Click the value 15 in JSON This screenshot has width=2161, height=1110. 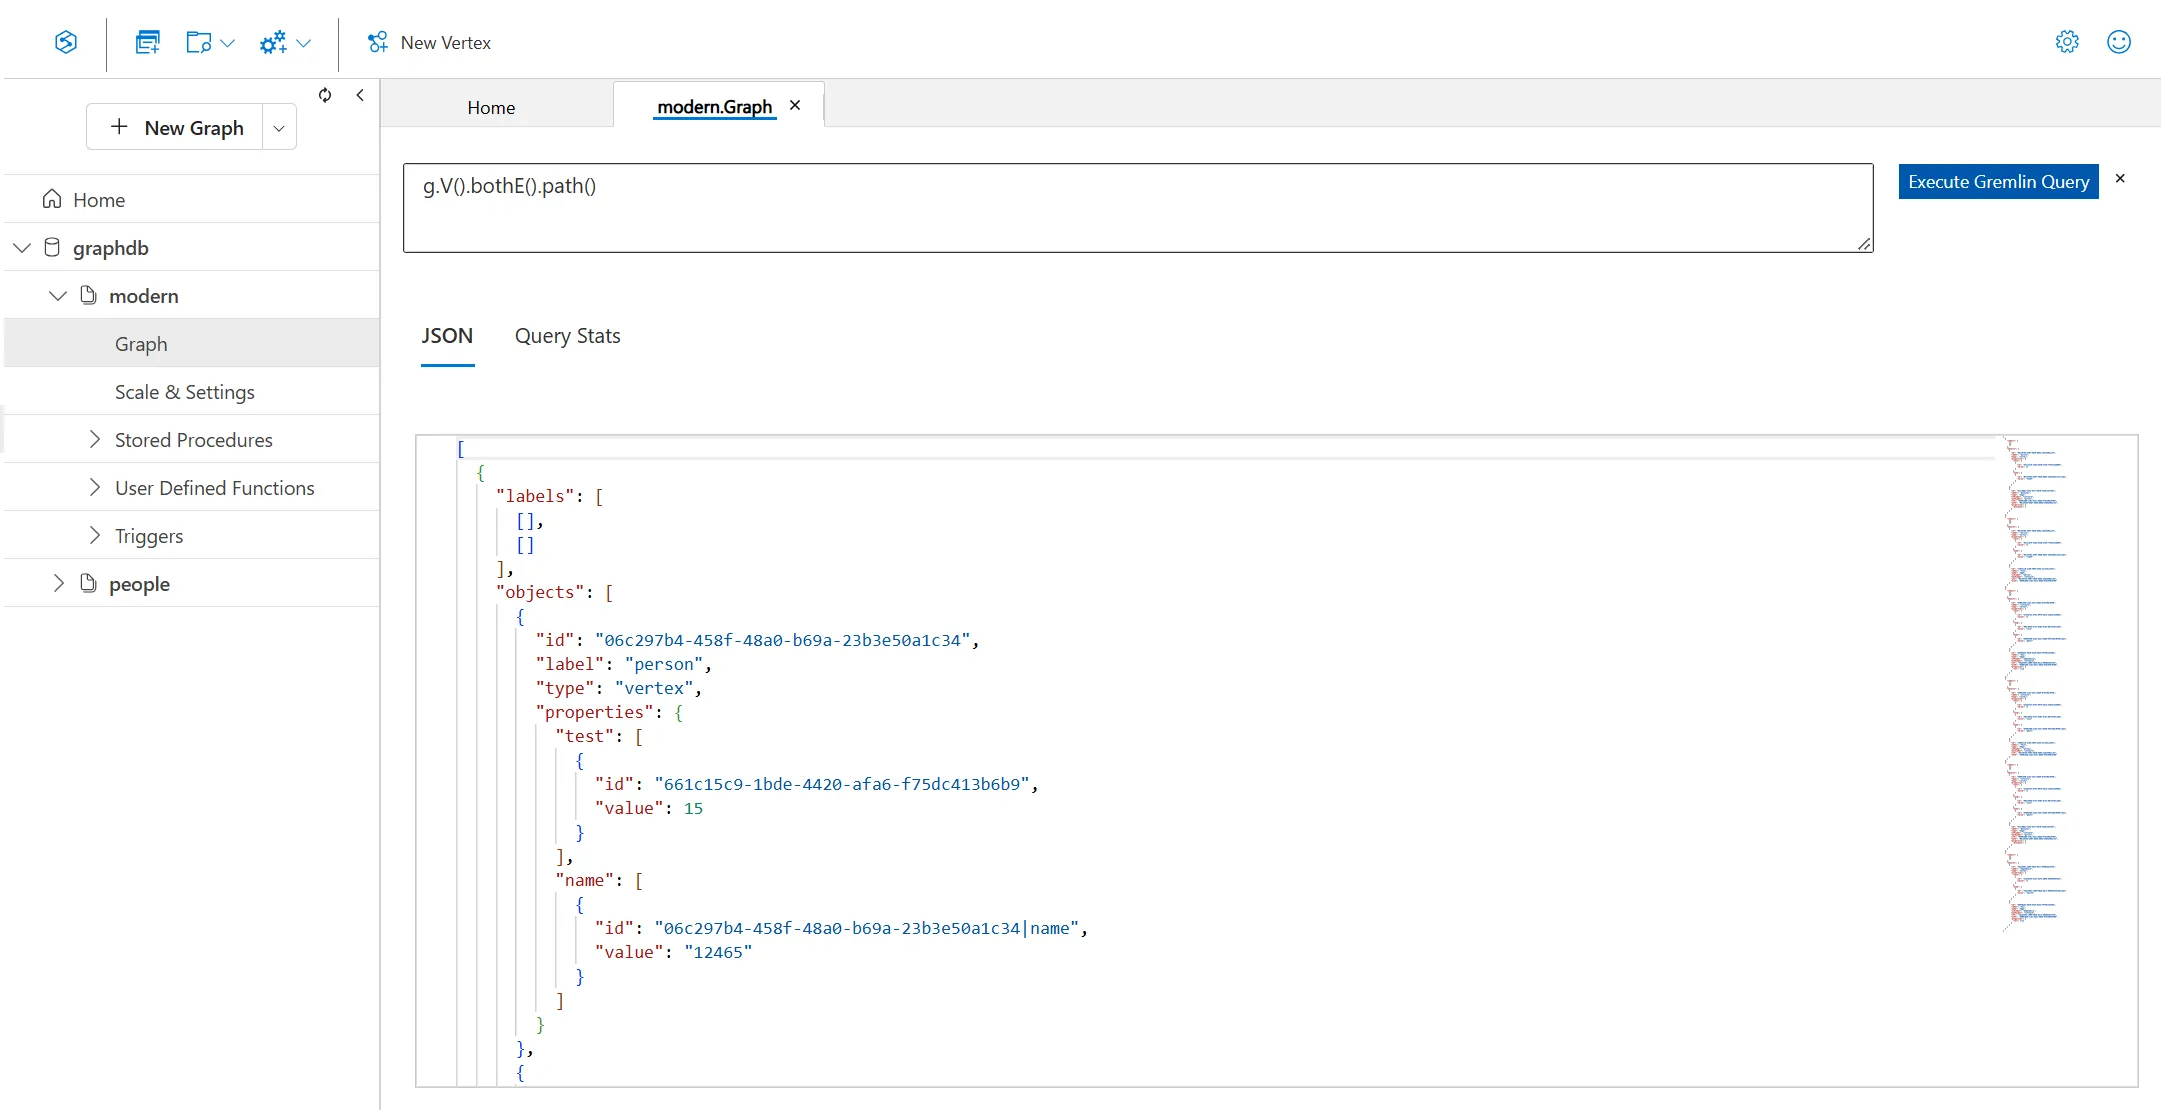[x=693, y=808]
